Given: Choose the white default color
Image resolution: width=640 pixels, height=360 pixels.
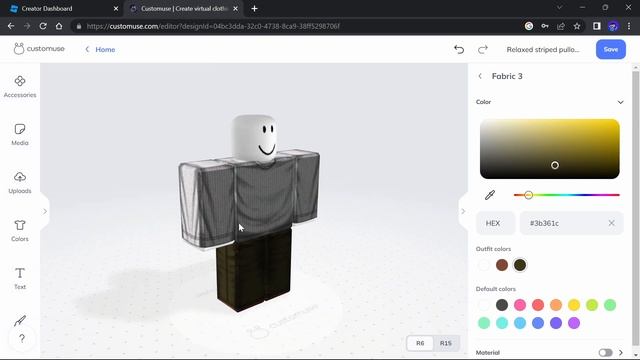Looking at the screenshot, I should 484,305.
